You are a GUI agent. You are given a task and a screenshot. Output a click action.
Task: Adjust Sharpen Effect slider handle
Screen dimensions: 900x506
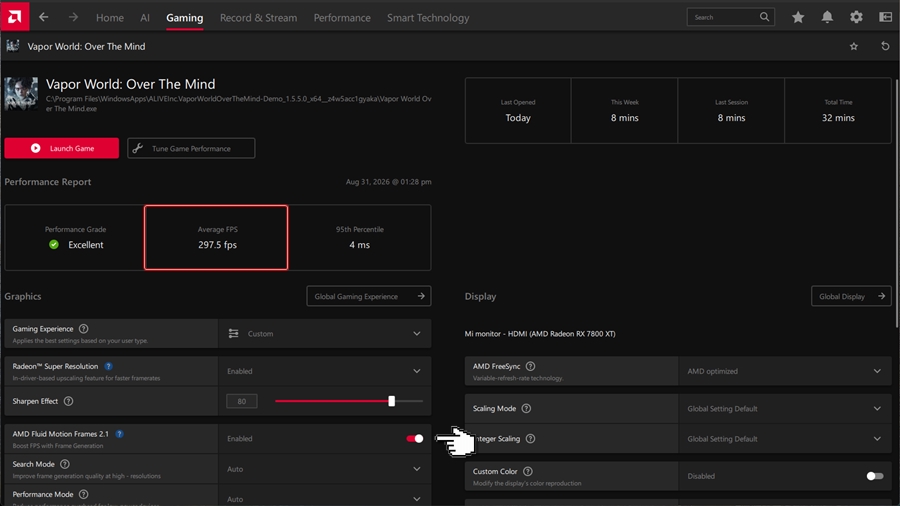click(391, 401)
